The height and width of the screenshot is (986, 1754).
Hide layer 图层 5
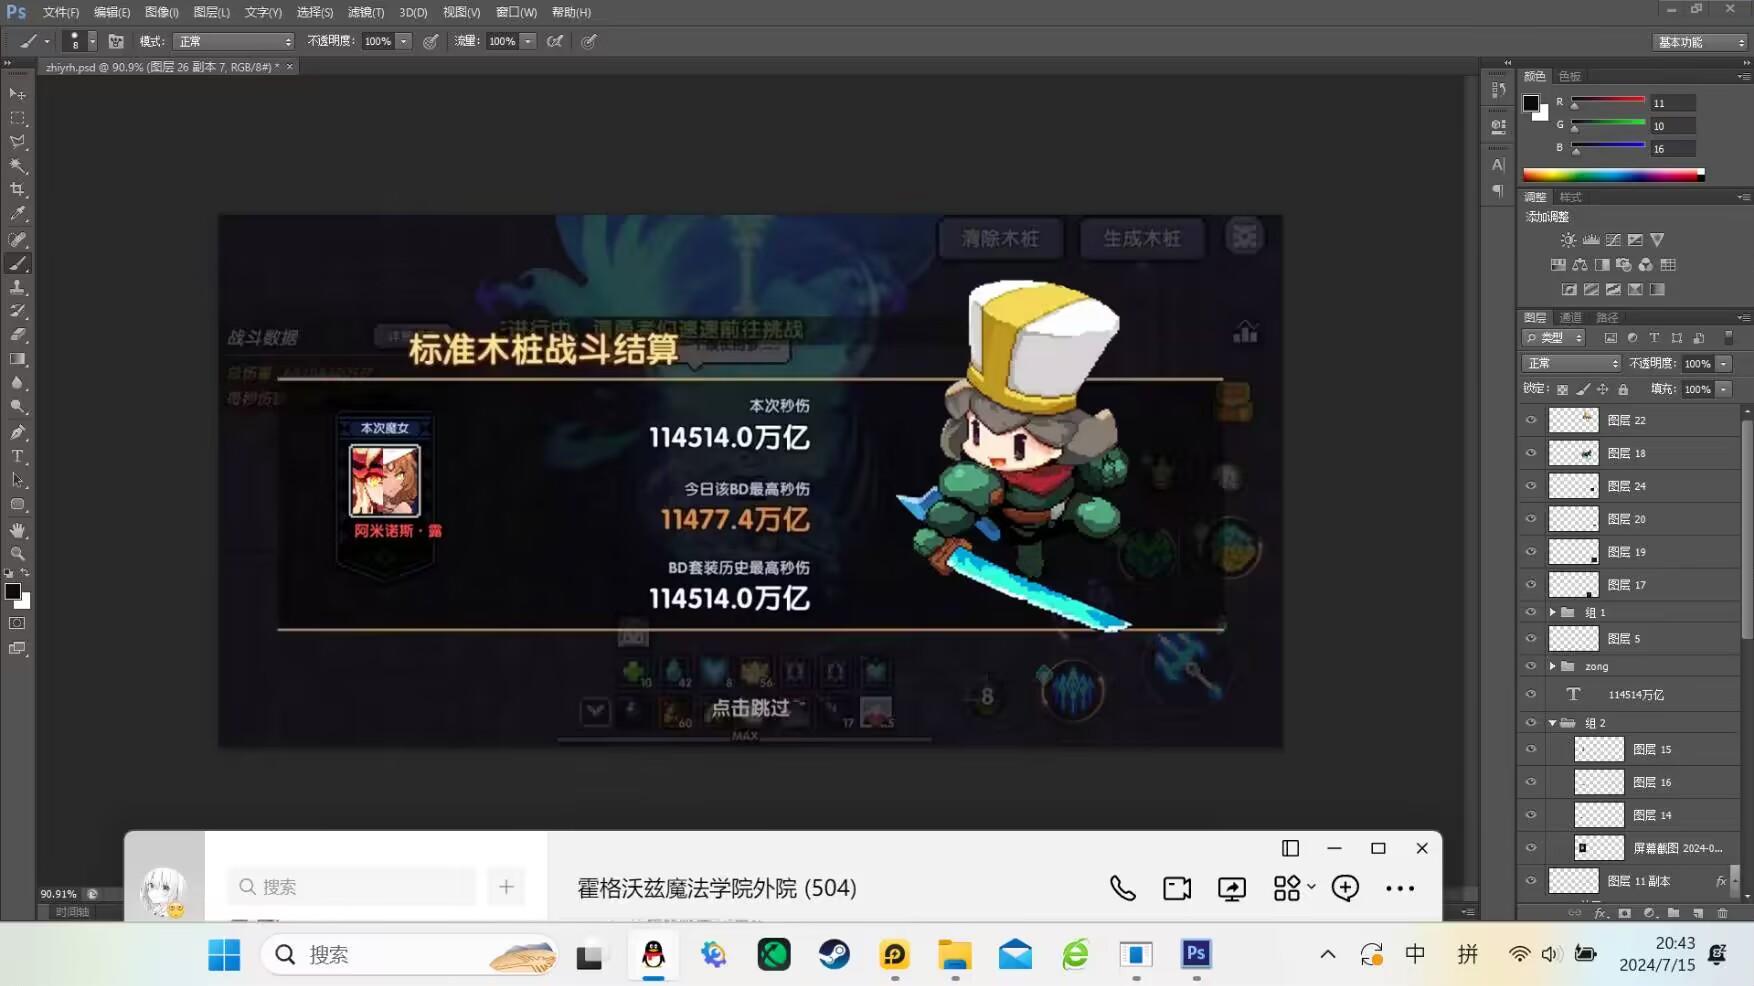(1530, 638)
